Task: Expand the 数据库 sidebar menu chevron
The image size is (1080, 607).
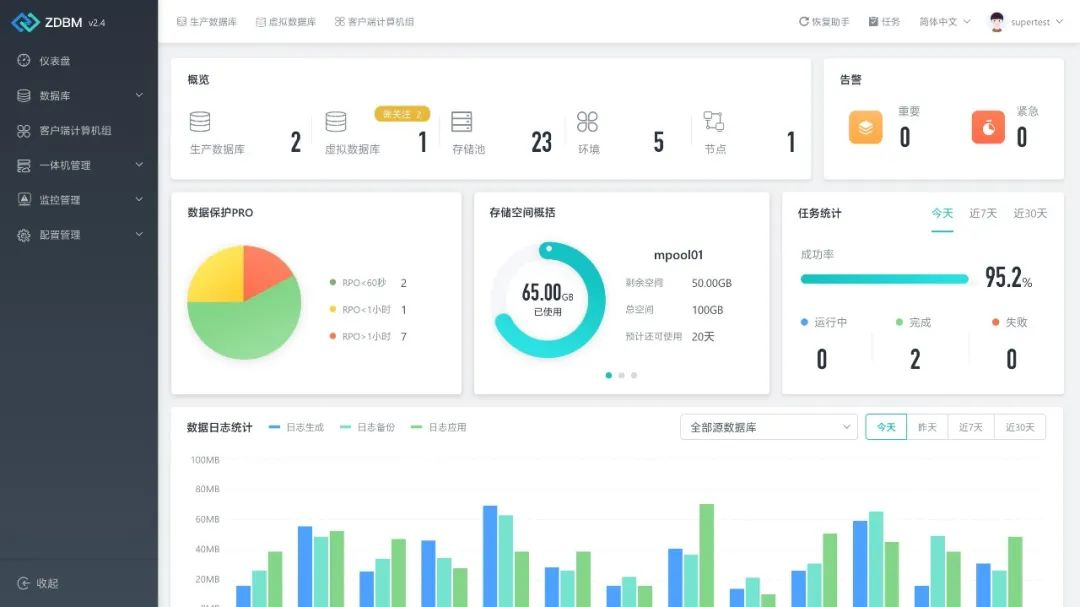Action: click(x=139, y=95)
